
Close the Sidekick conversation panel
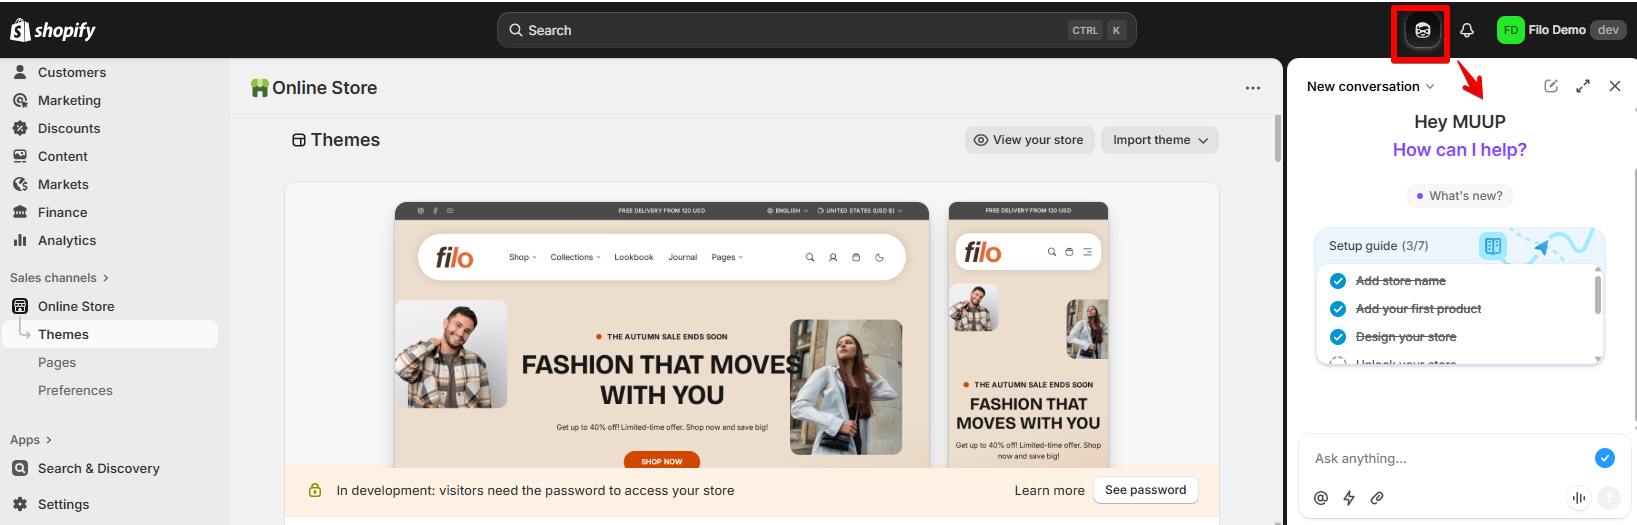click(x=1615, y=86)
